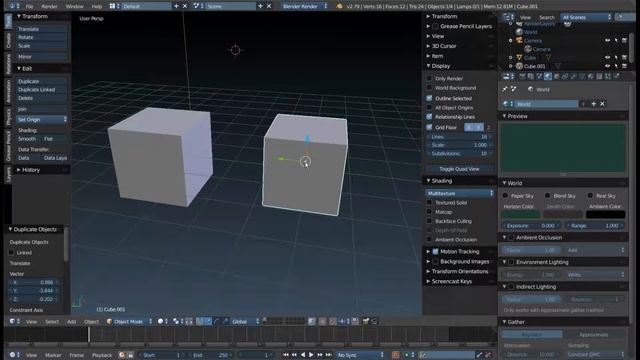Open the Window menu

coord(74,7)
